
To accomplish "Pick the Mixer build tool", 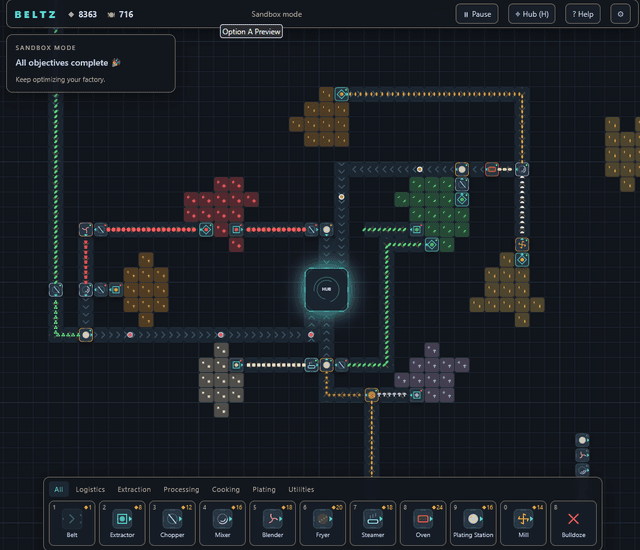I will (x=222, y=523).
